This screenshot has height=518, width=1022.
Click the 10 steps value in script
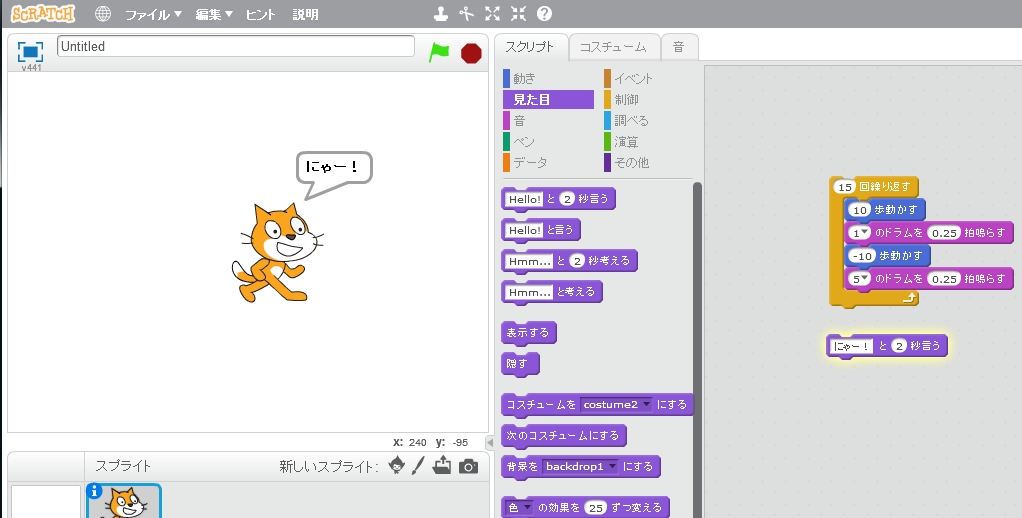[860, 210]
